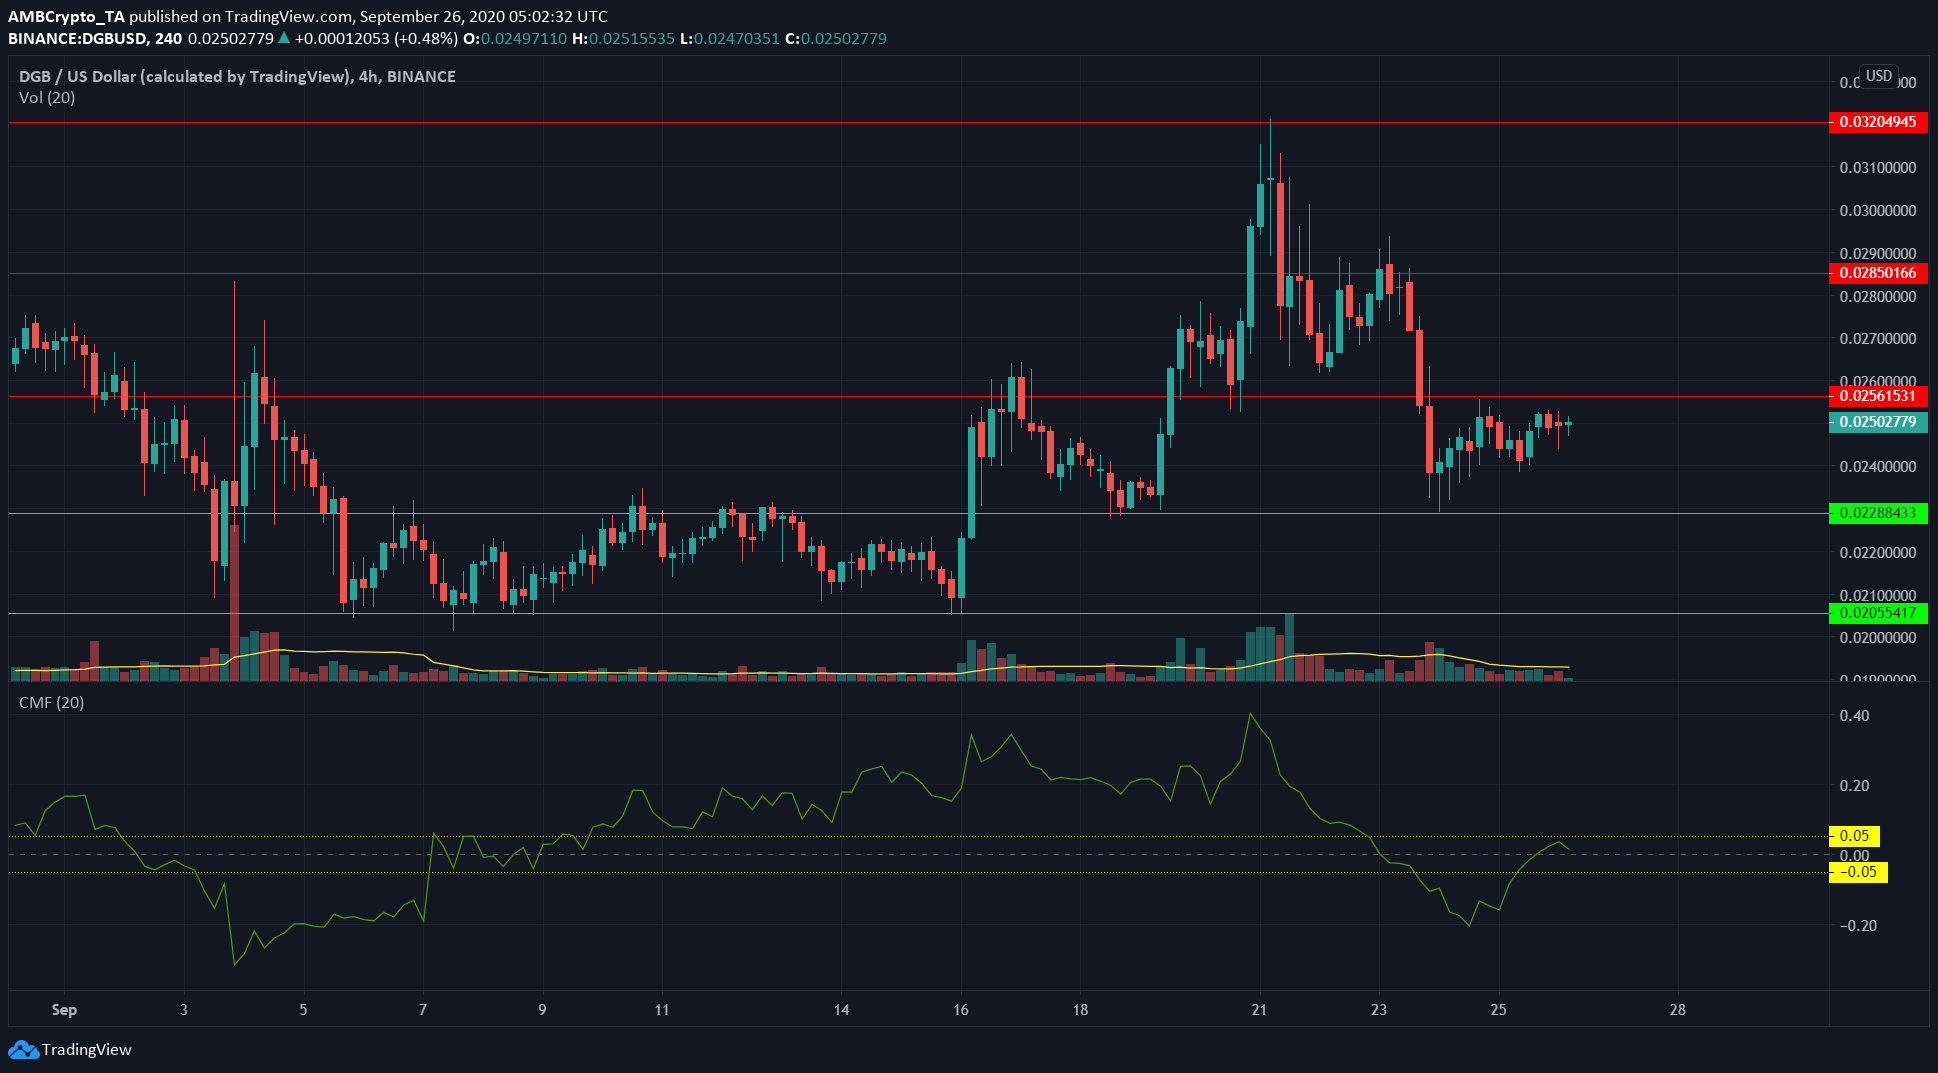
Task: Click the Vol (20) indicator label
Action: click(47, 97)
